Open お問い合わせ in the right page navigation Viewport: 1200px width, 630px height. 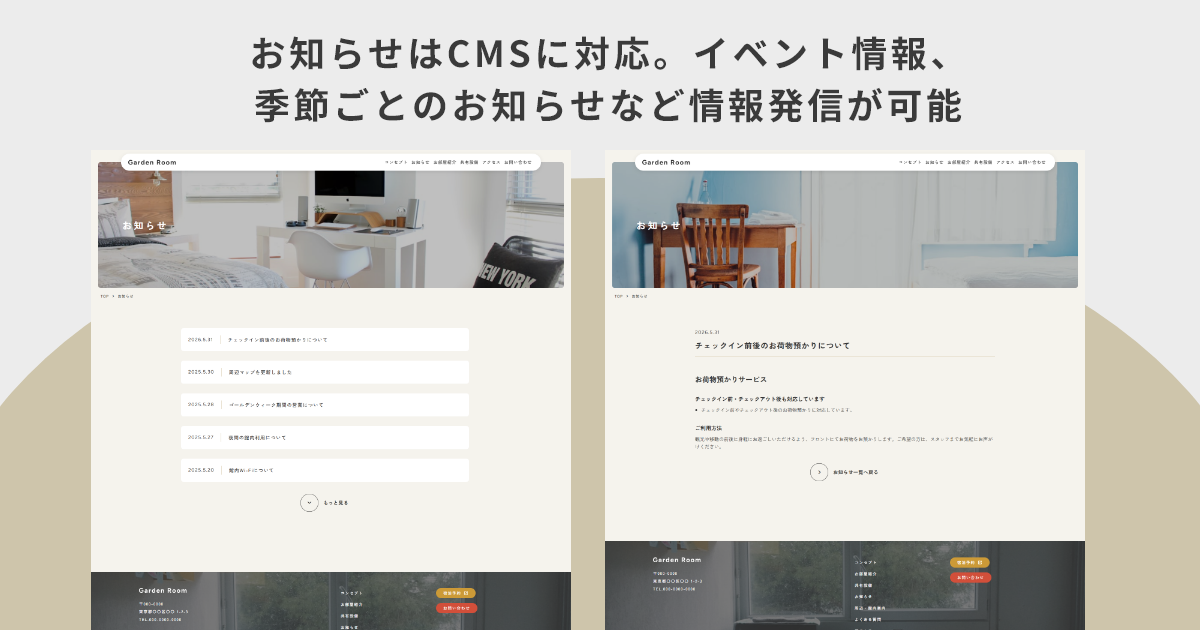(x=1032, y=162)
